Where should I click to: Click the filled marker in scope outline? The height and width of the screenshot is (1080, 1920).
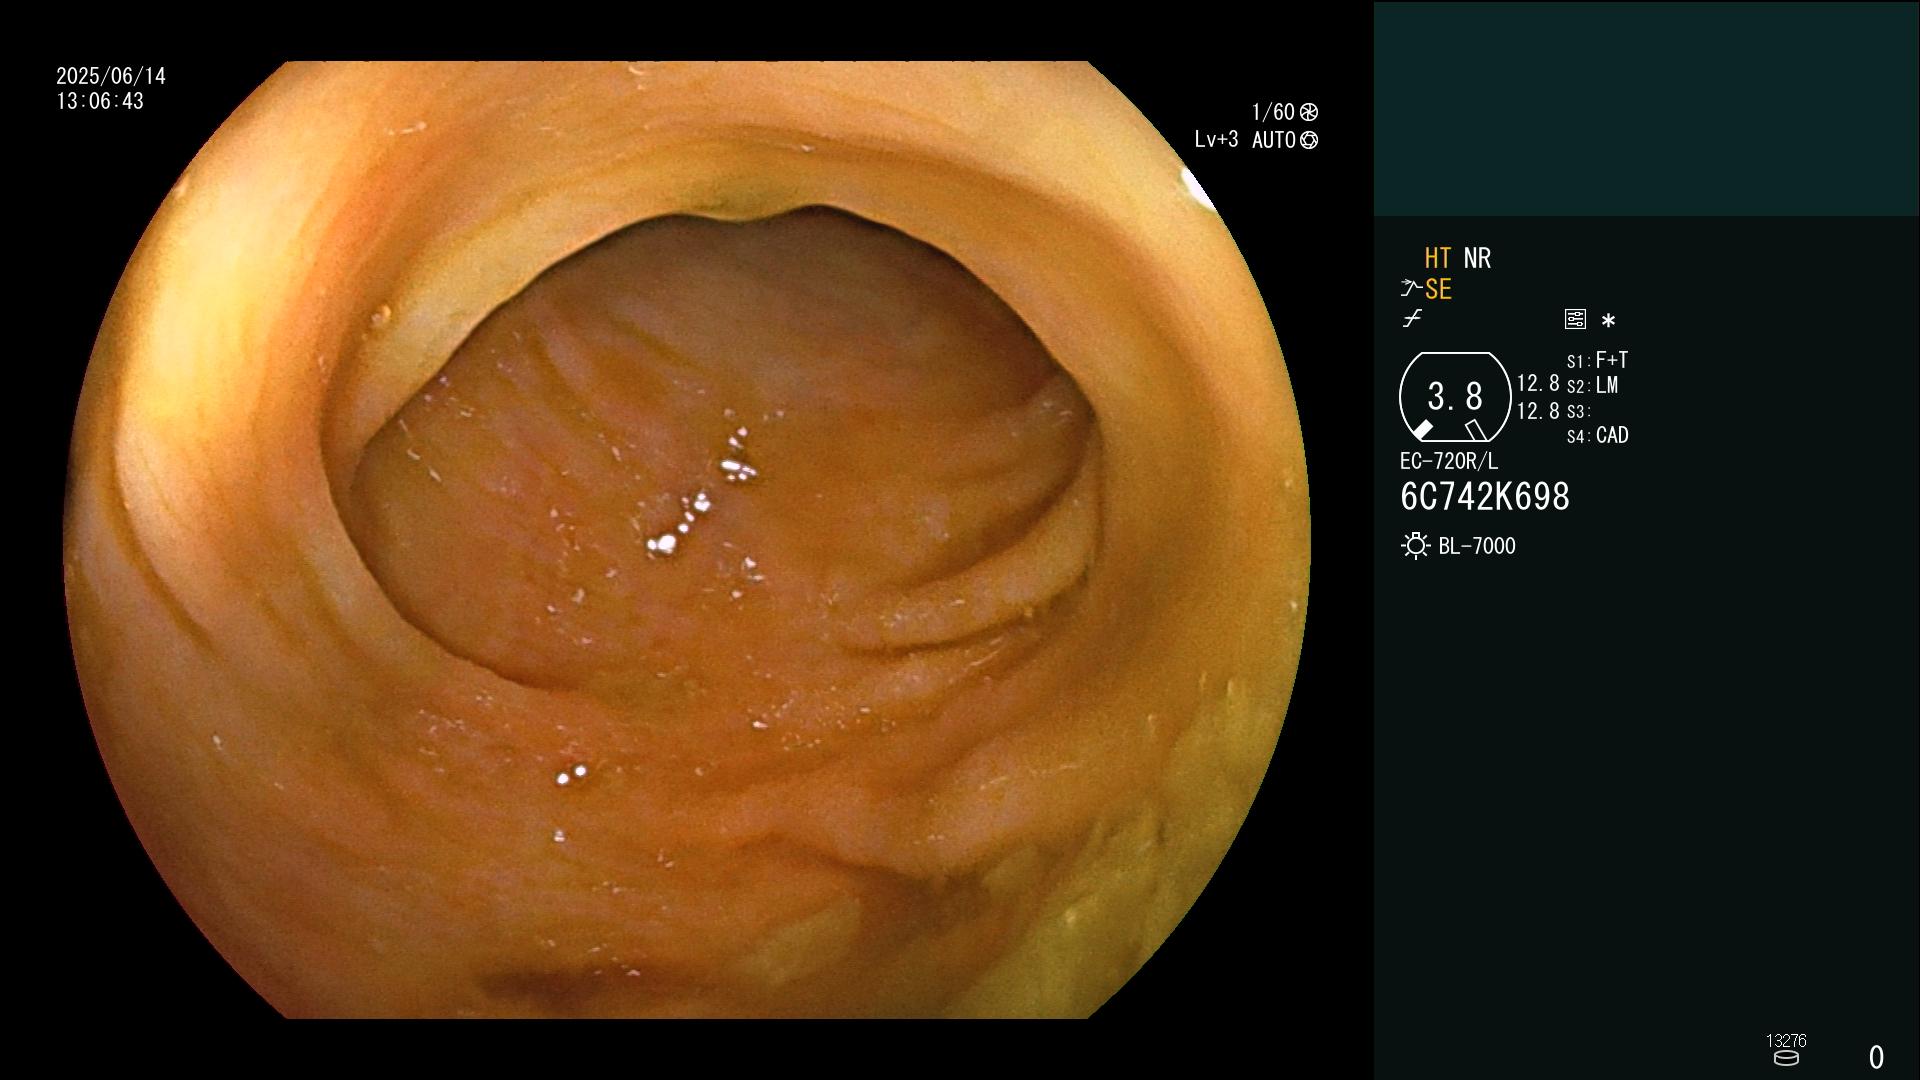pyautogui.click(x=1422, y=430)
